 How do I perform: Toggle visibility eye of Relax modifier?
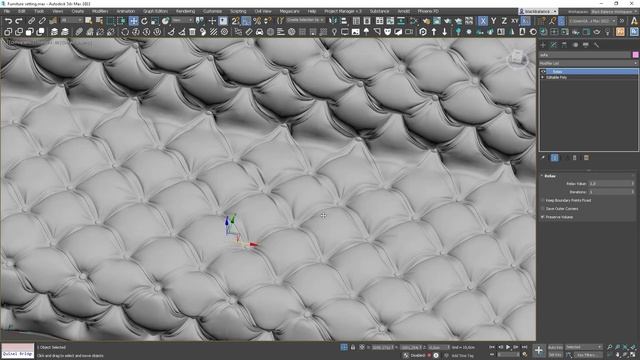click(543, 71)
